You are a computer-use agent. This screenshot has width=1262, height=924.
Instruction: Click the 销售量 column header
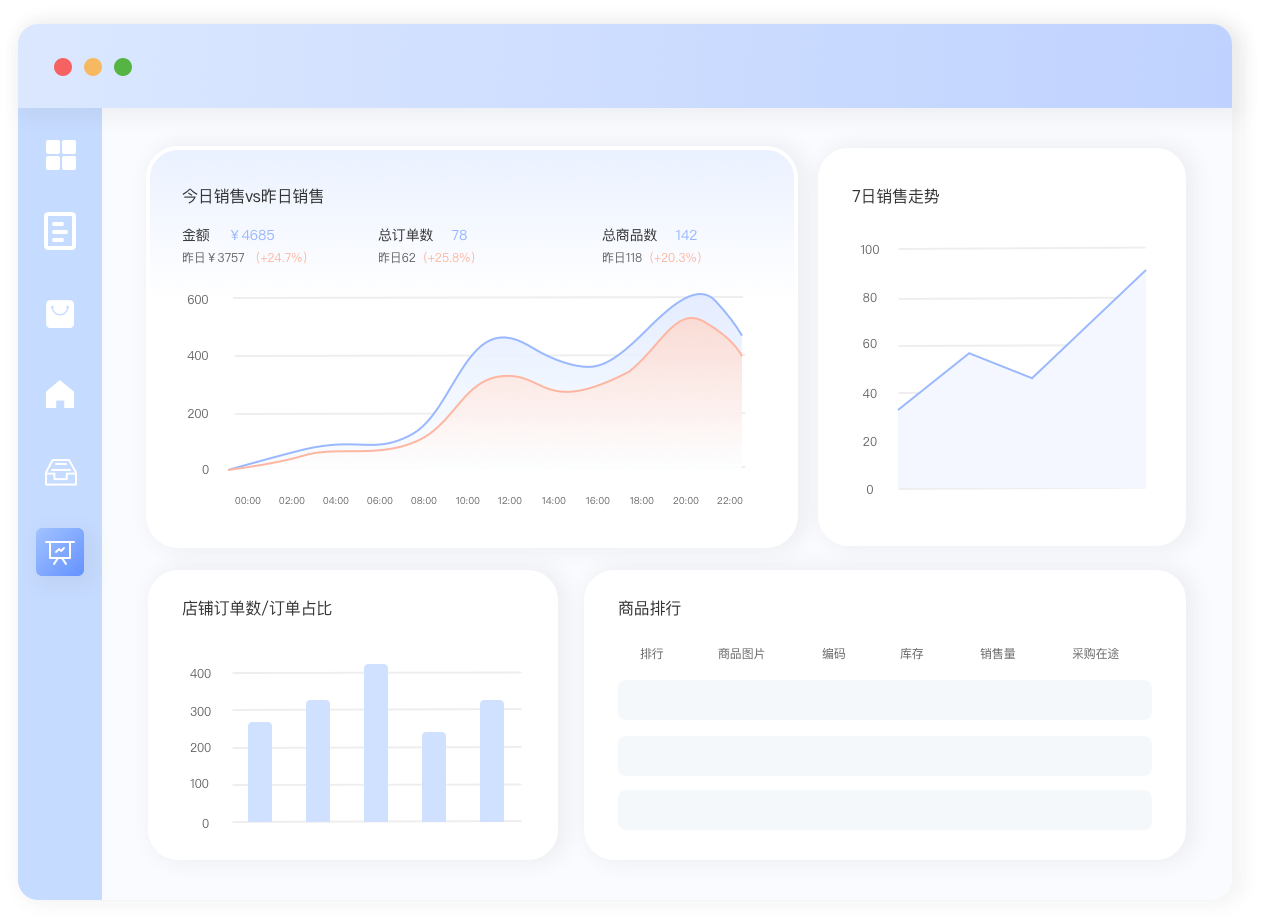click(x=998, y=654)
